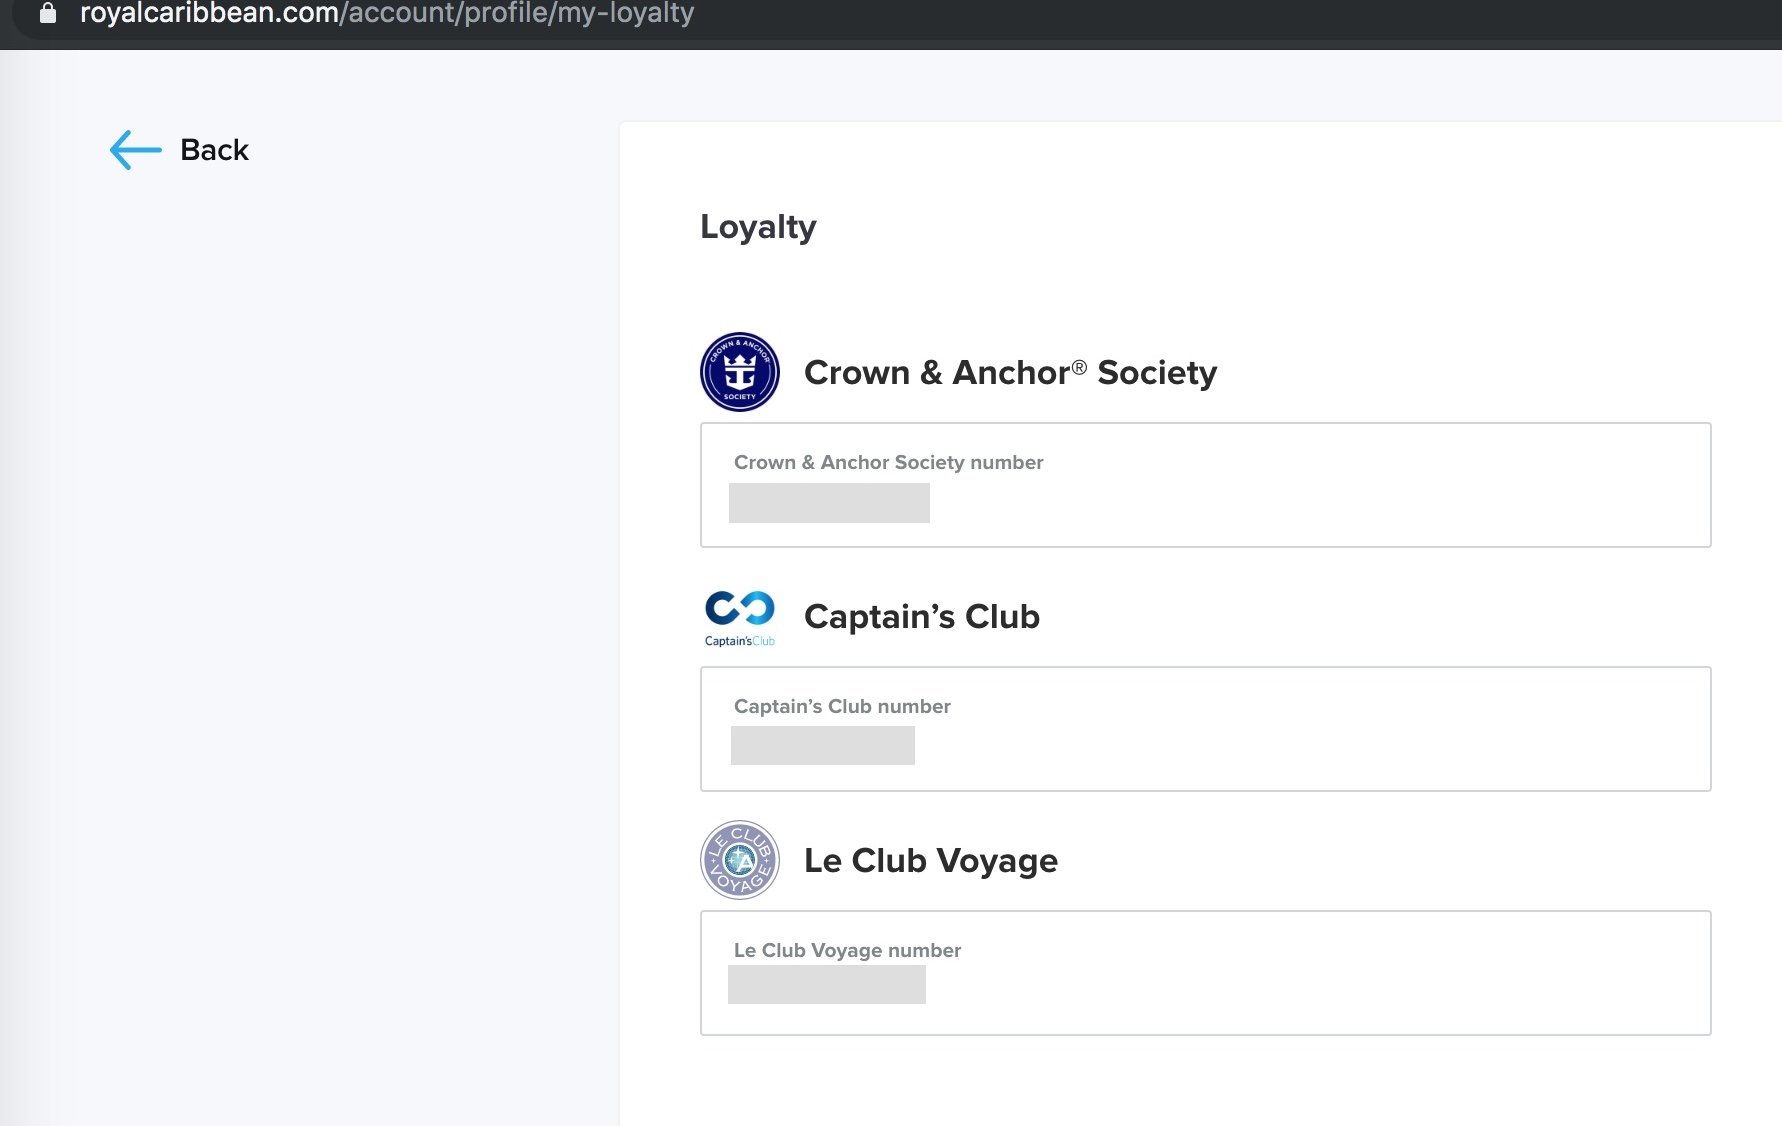This screenshot has height=1126, width=1782.
Task: Click the Le Club Voyage number field
Action: (x=1206, y=973)
